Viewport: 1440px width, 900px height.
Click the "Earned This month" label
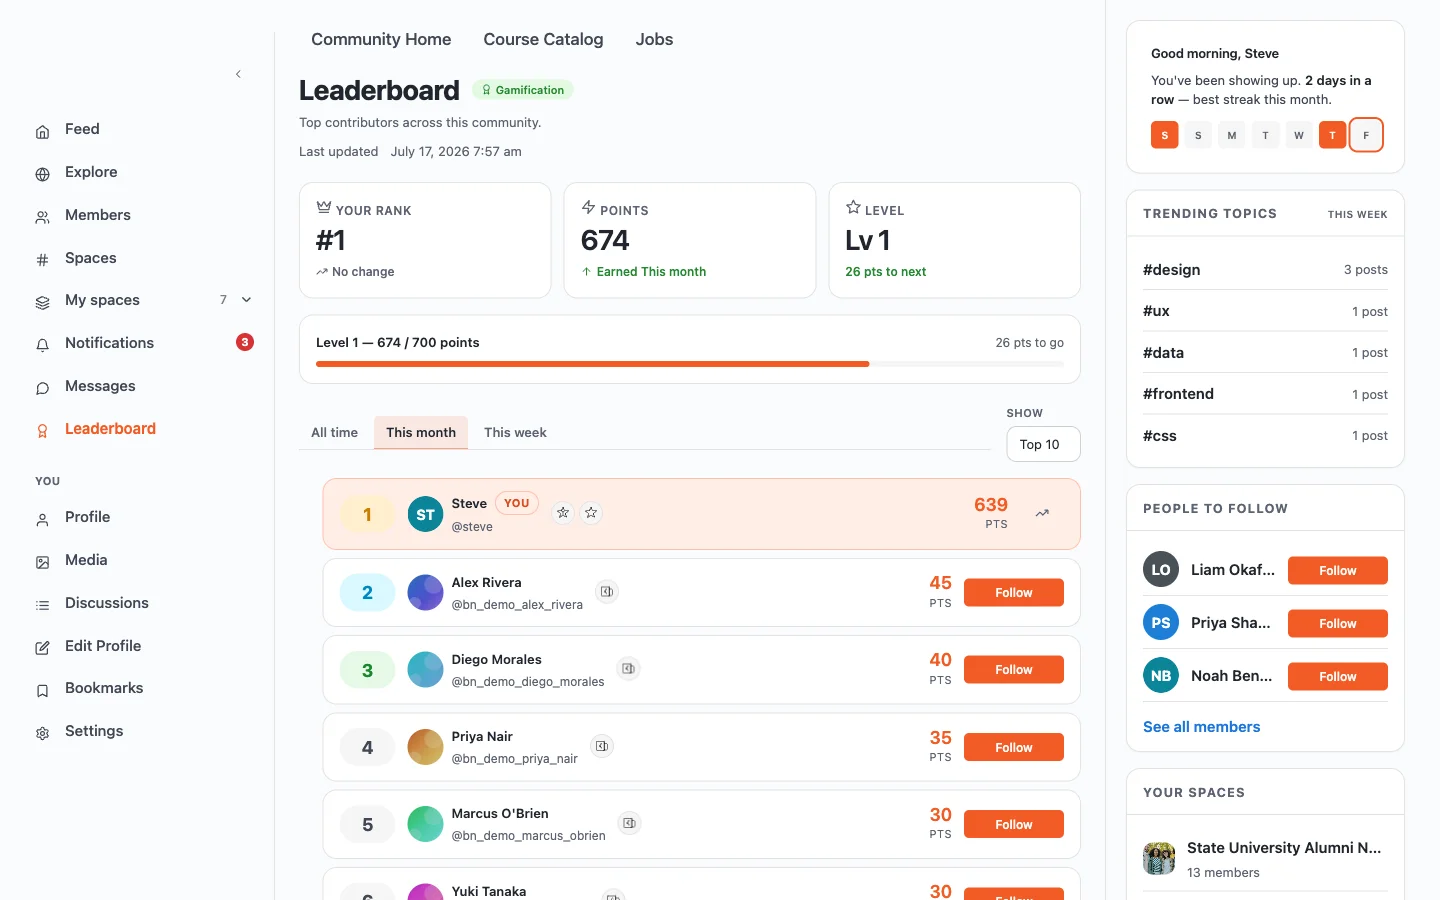click(651, 272)
